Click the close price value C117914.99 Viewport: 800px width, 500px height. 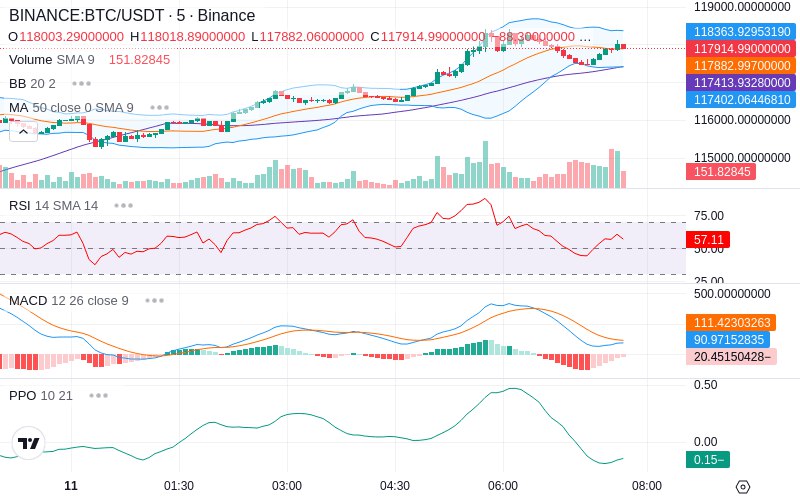(428, 37)
